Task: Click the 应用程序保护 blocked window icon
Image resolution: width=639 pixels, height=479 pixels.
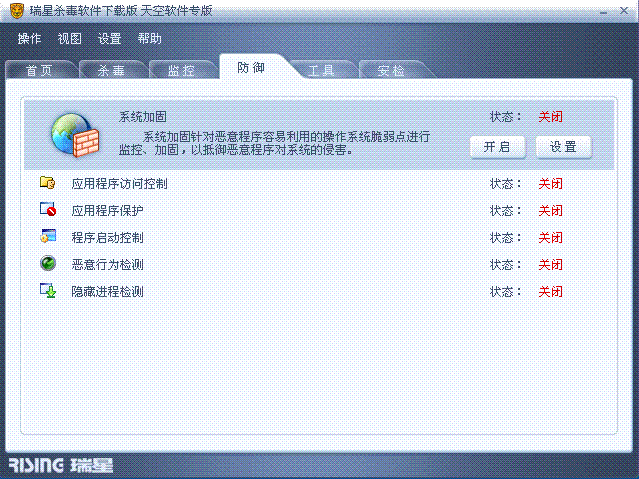Action: pyautogui.click(x=48, y=209)
